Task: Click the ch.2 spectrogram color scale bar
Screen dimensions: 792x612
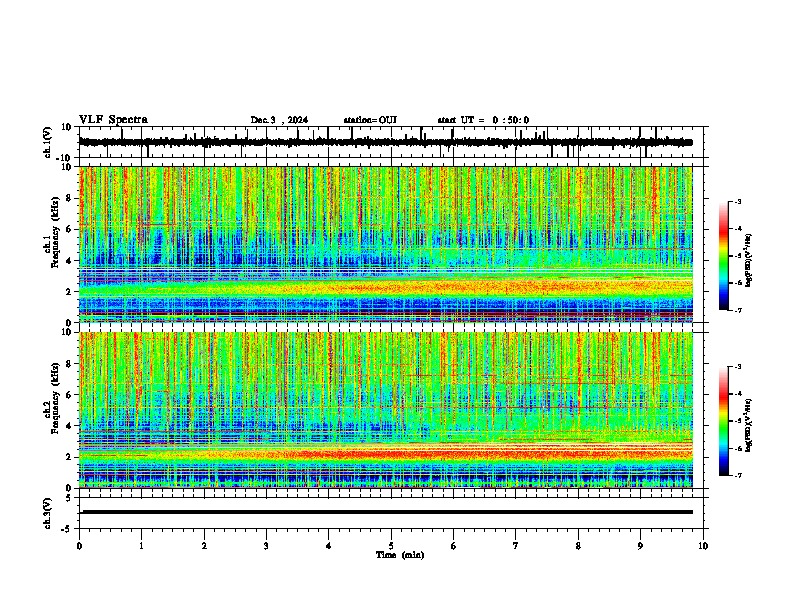Action: pyautogui.click(x=723, y=421)
